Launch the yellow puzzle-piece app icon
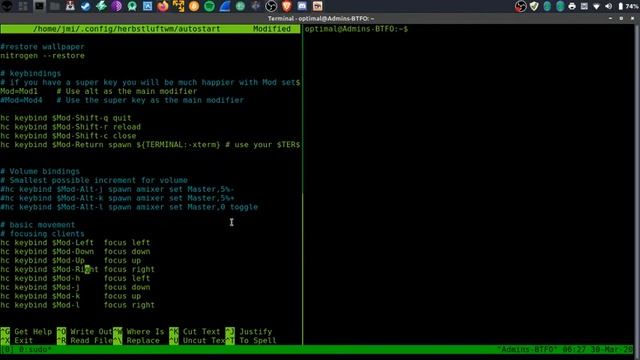 (178, 6)
